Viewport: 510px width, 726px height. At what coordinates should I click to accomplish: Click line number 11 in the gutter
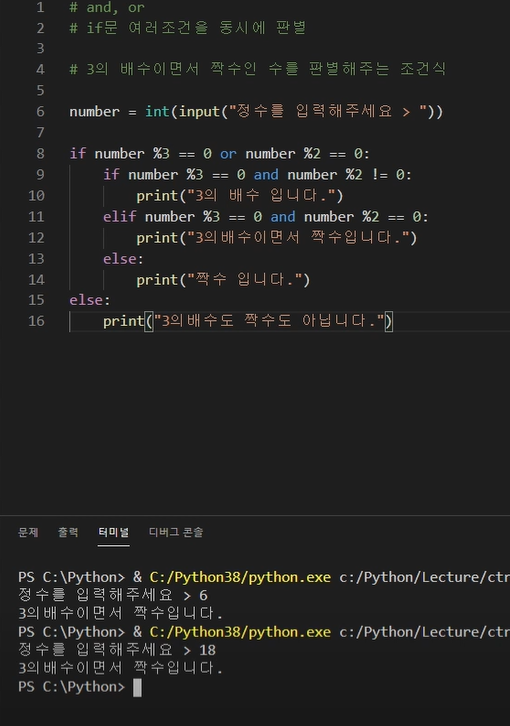(36, 217)
